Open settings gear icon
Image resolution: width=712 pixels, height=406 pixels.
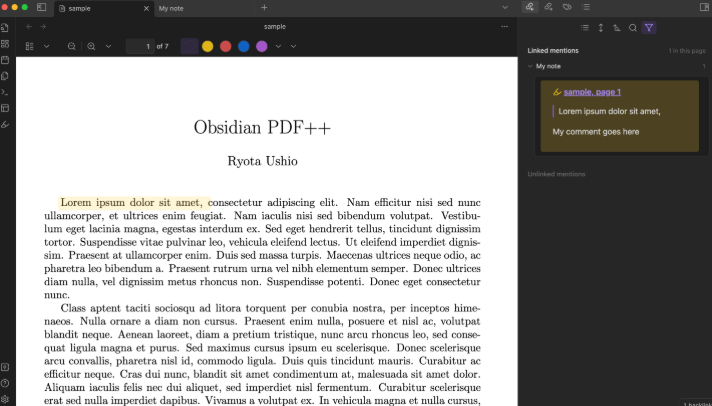click(5, 399)
